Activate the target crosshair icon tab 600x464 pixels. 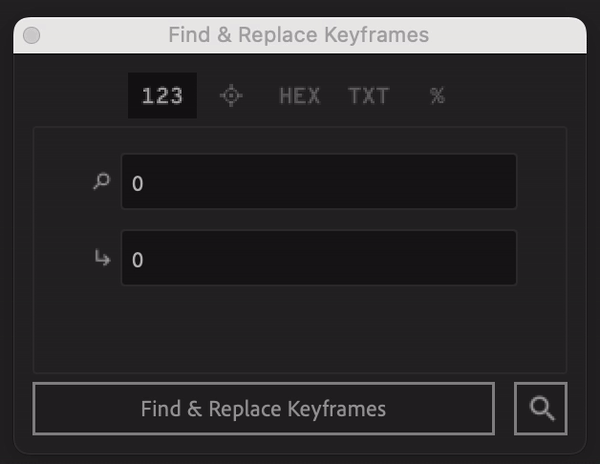(x=231, y=95)
